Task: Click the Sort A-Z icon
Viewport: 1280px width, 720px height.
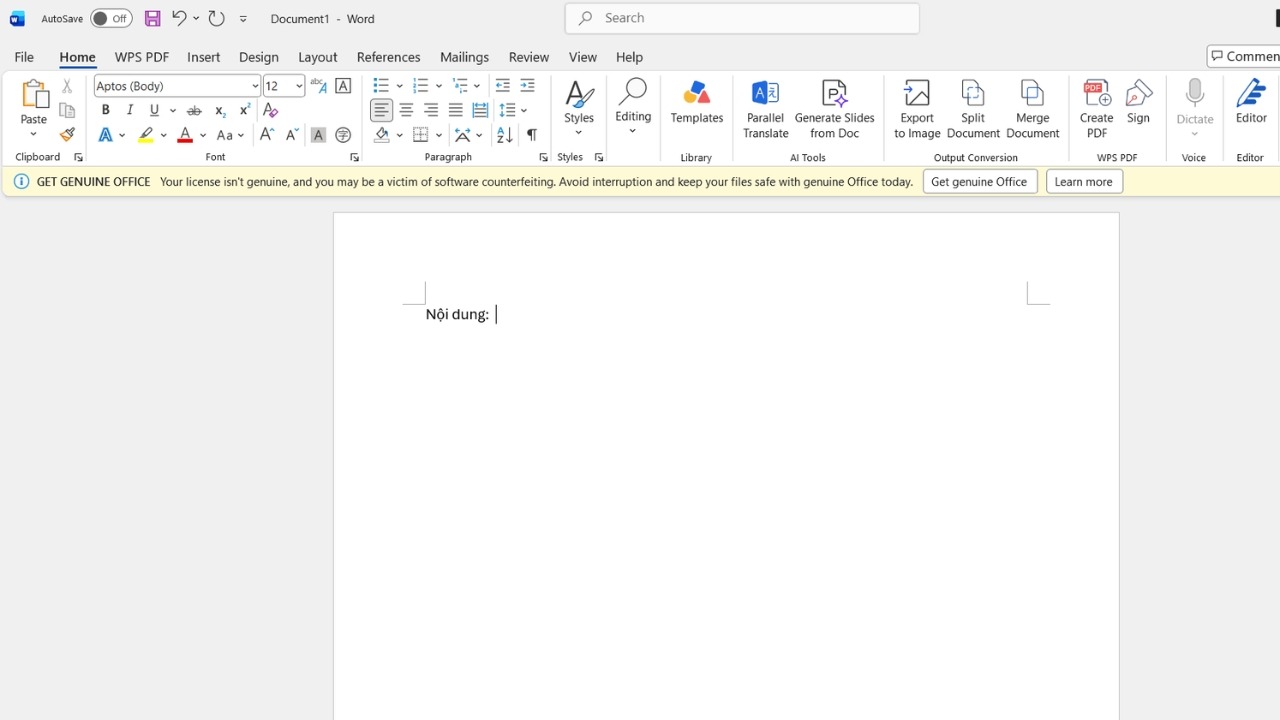Action: point(504,135)
